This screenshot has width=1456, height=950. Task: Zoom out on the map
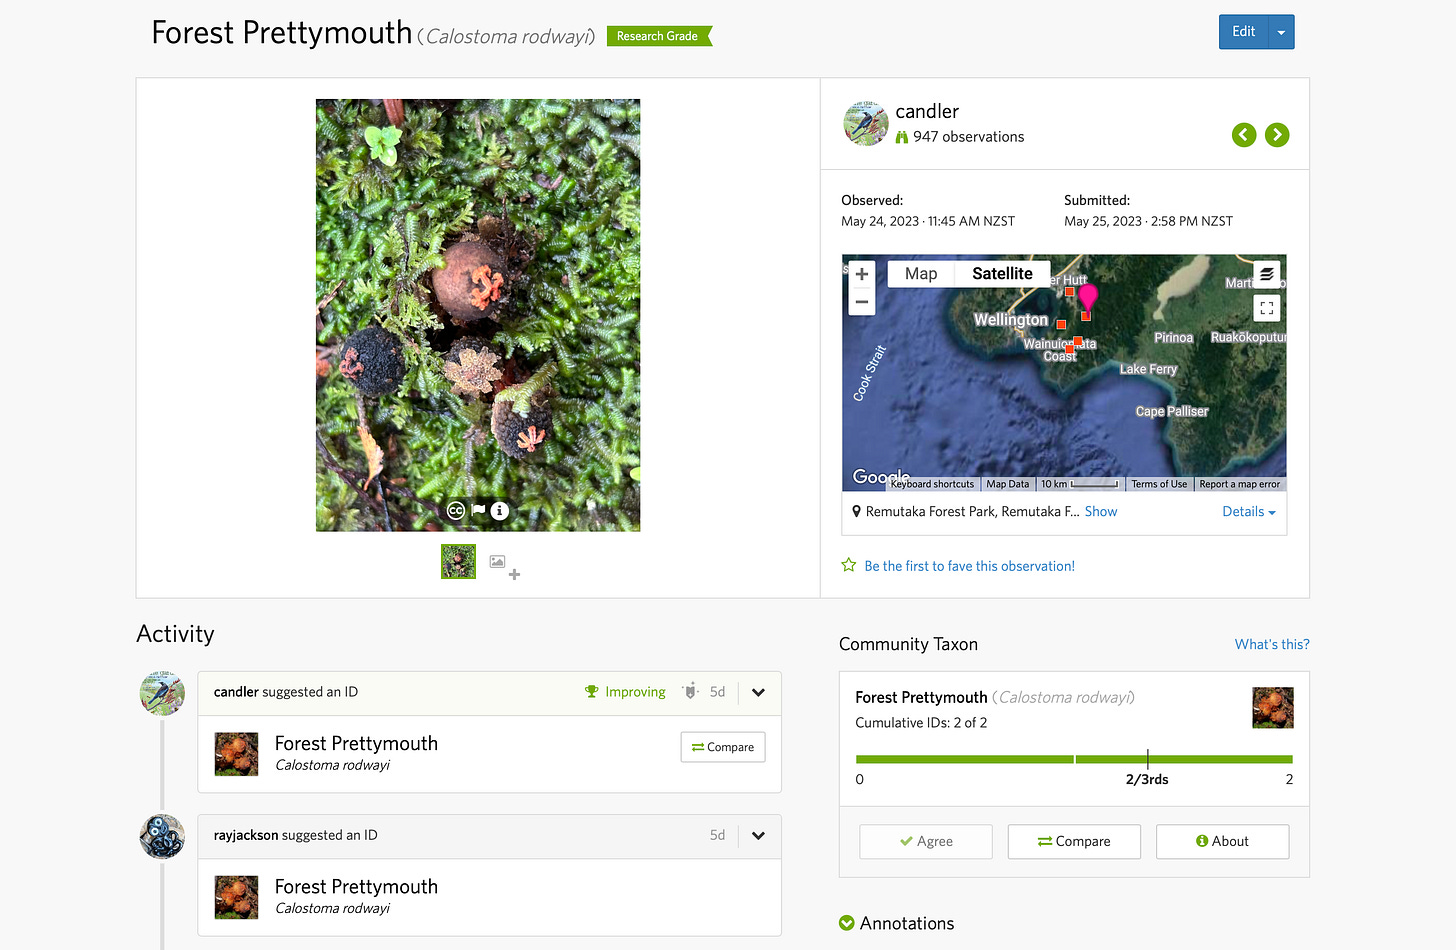coord(862,302)
